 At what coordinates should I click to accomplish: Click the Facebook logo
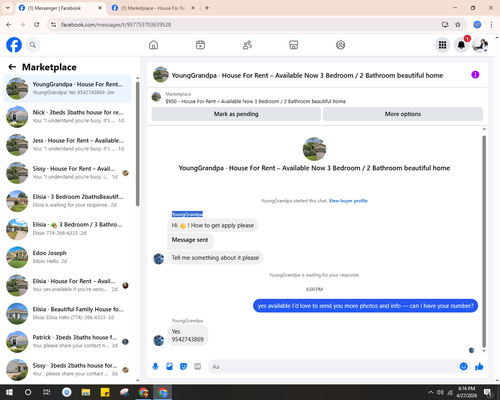[14, 45]
